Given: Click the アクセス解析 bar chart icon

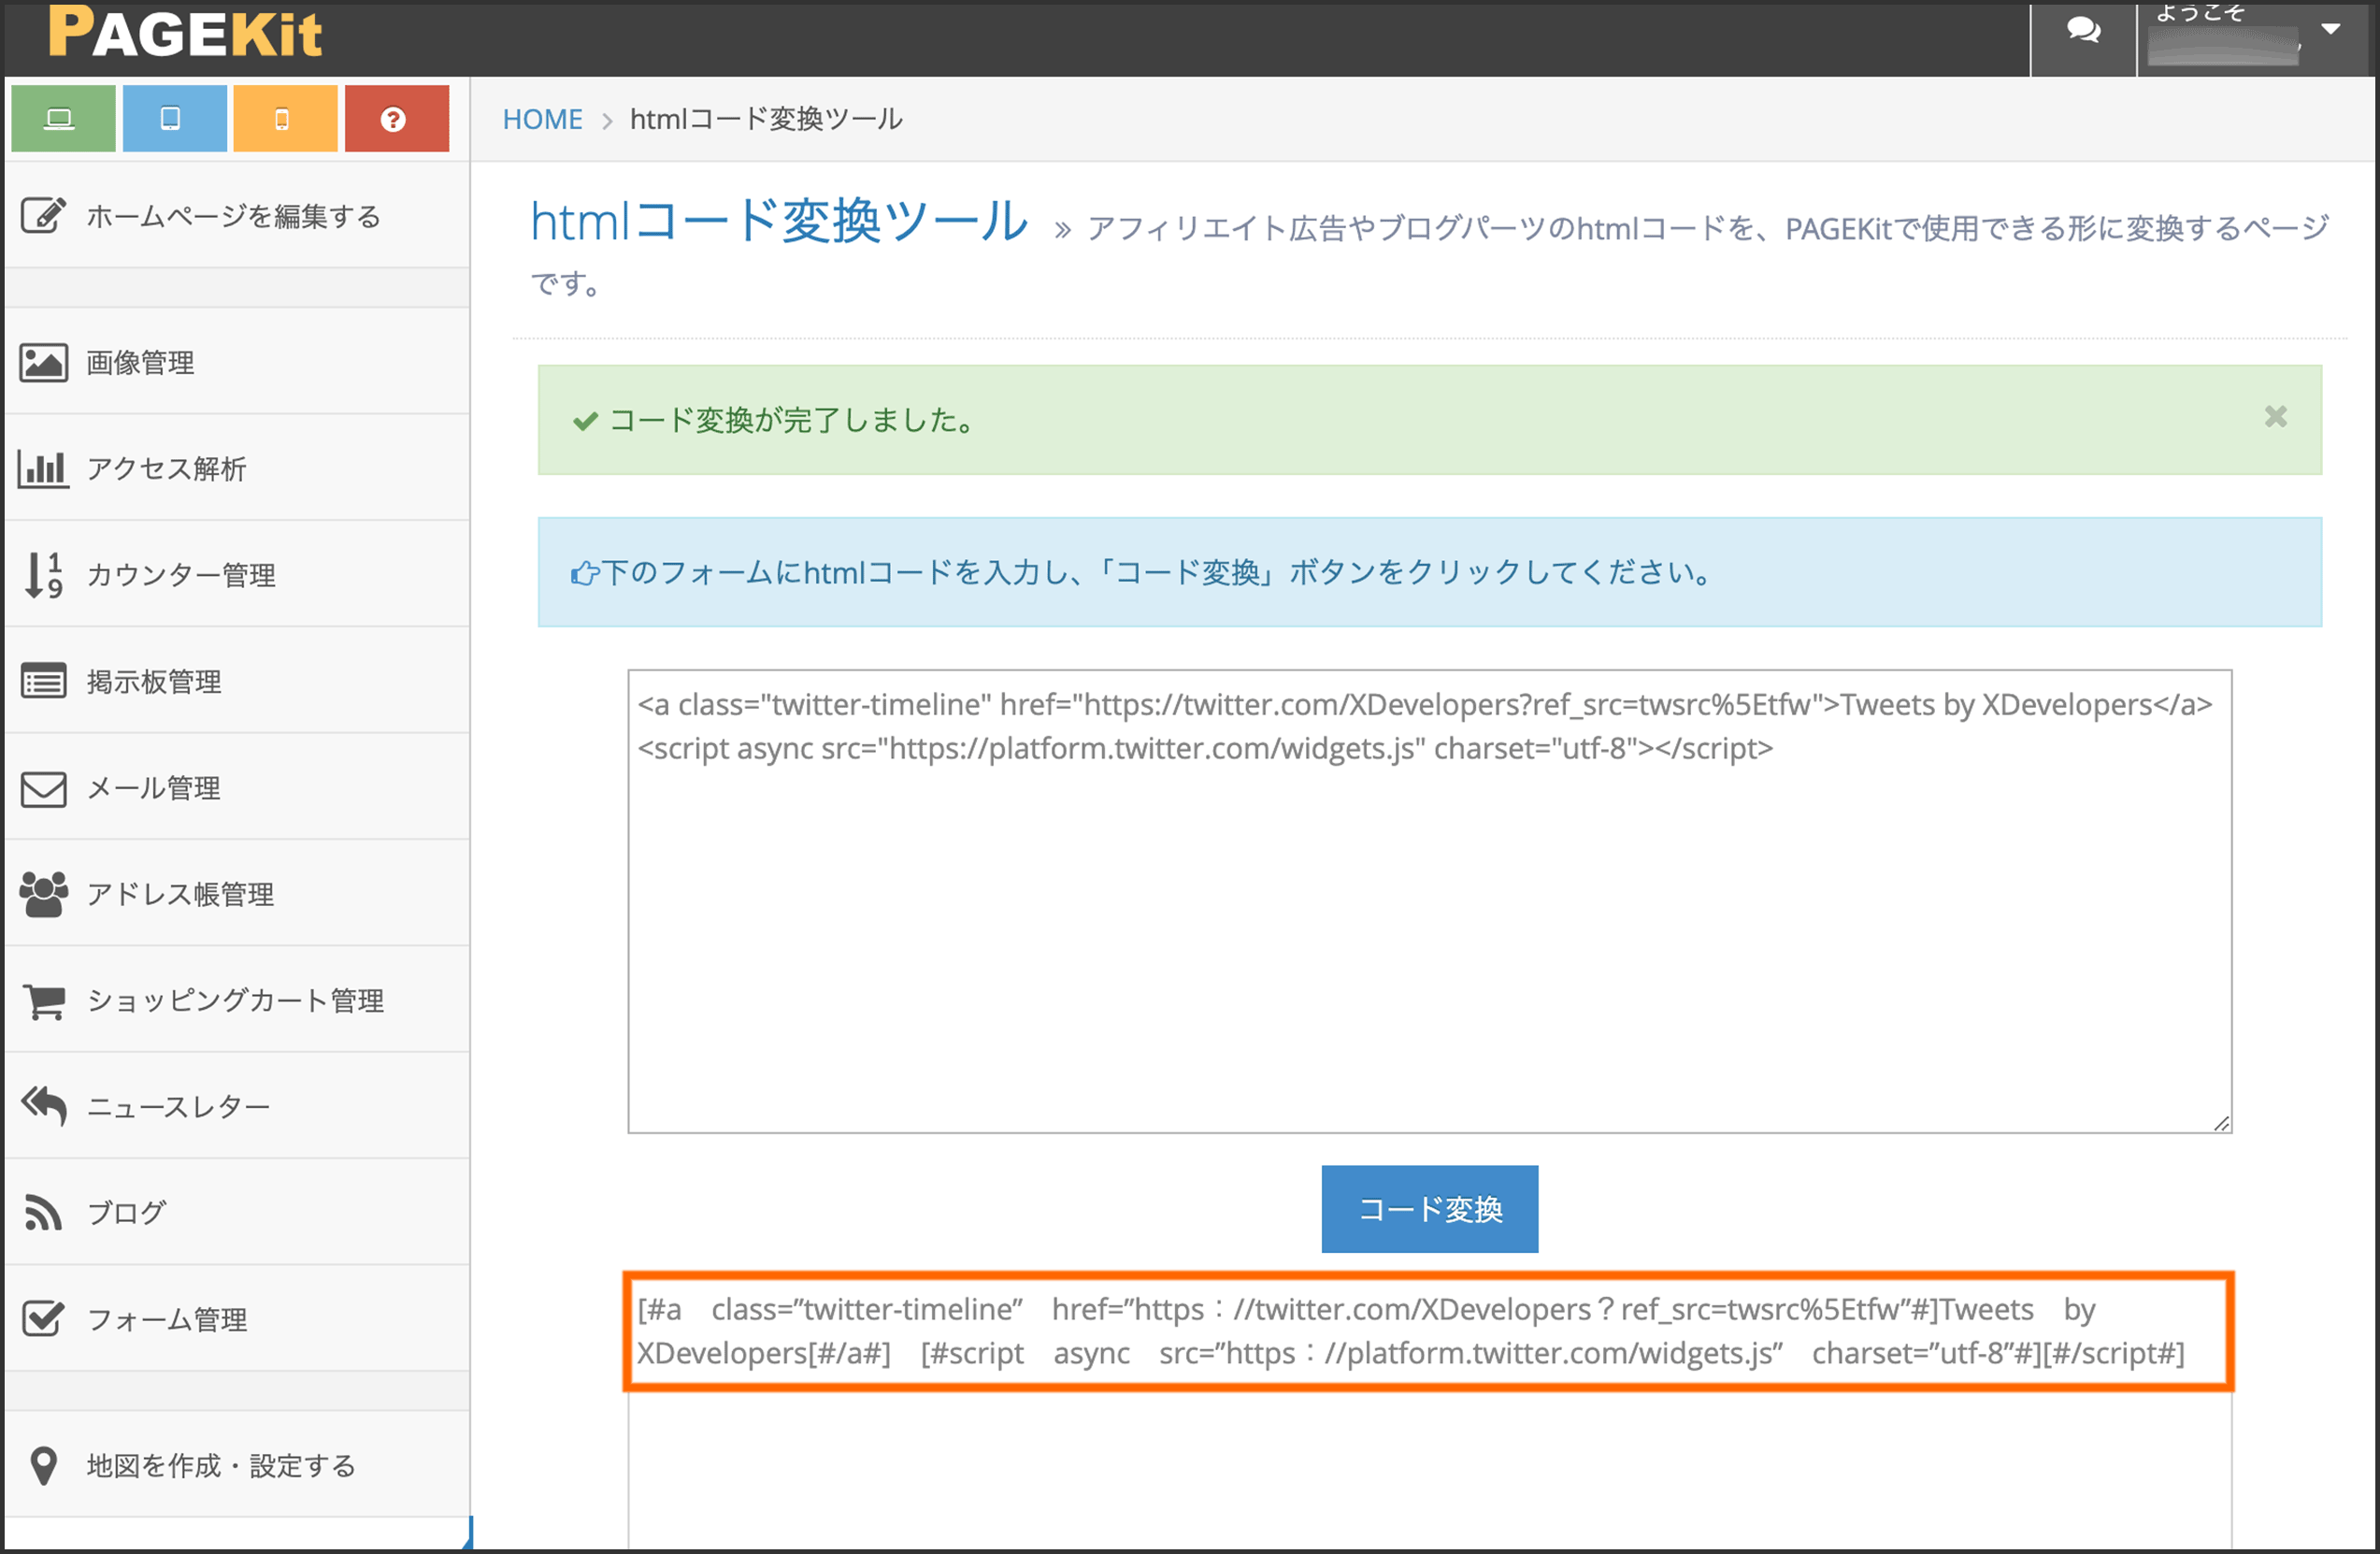Looking at the screenshot, I should pos(44,468).
